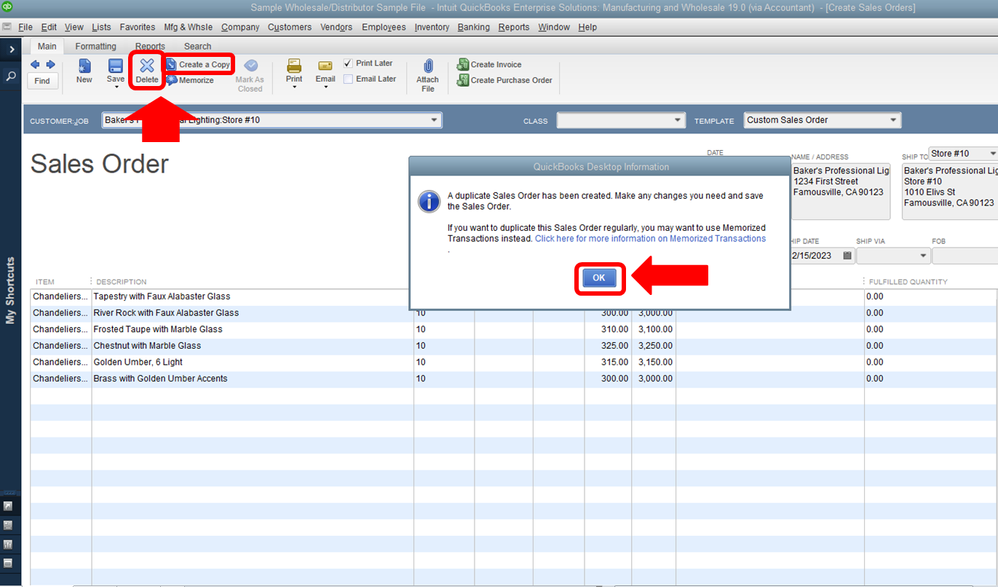Viewport: 998px width, 587px height.
Task: Open the Window menu
Action: click(554, 27)
